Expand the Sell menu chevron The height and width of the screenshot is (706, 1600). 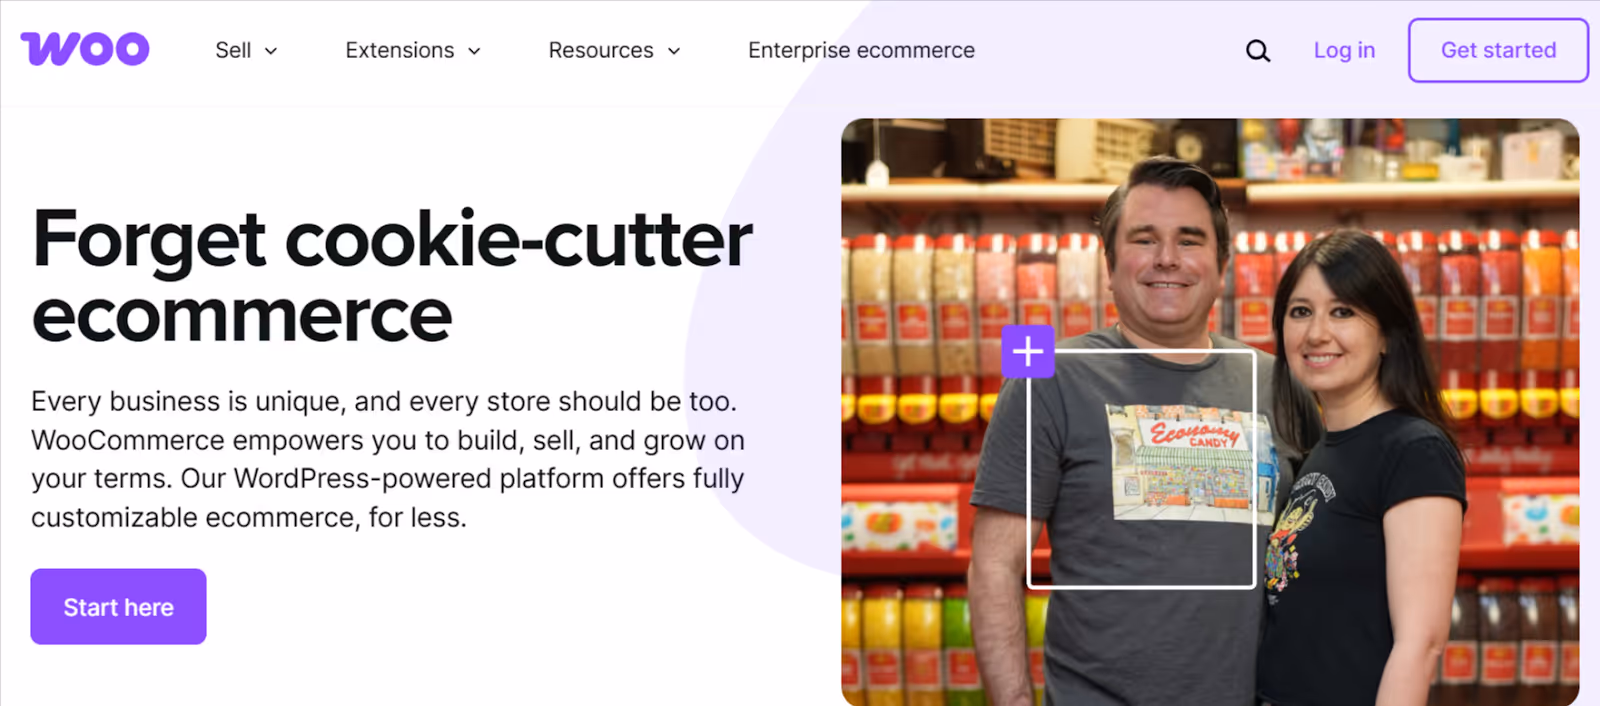271,51
